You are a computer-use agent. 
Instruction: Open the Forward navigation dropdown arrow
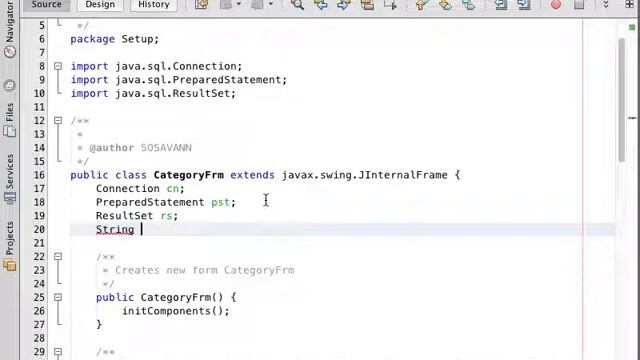(x=271, y=4)
